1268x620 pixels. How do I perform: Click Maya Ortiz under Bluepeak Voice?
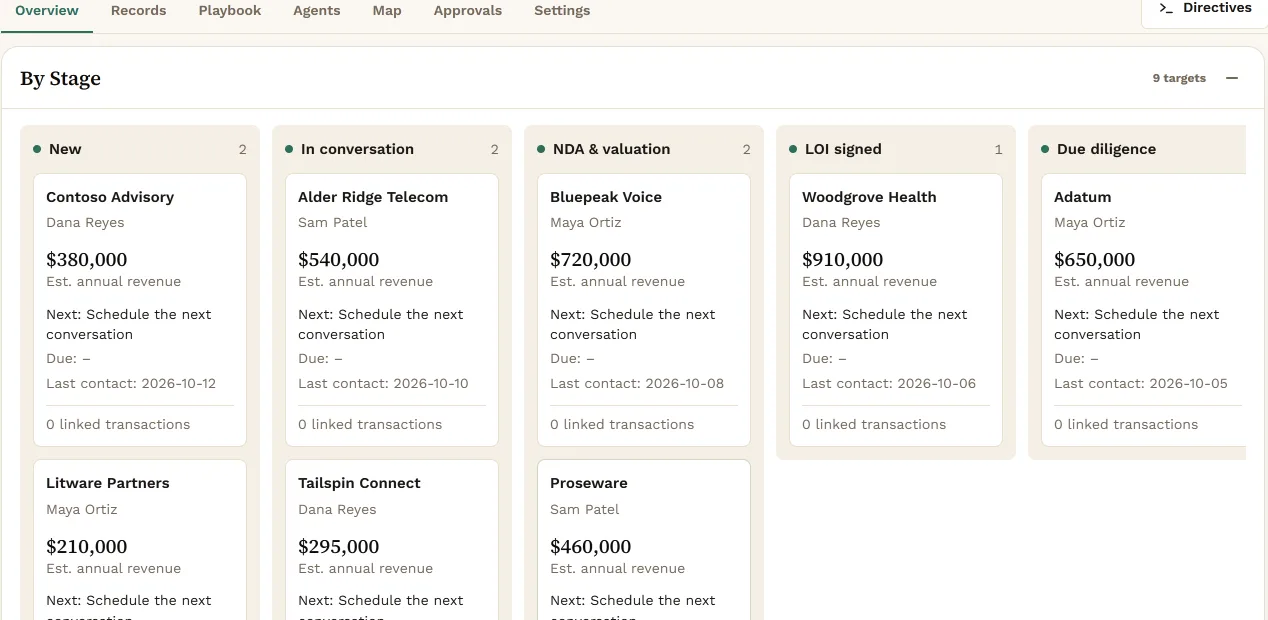pos(586,222)
